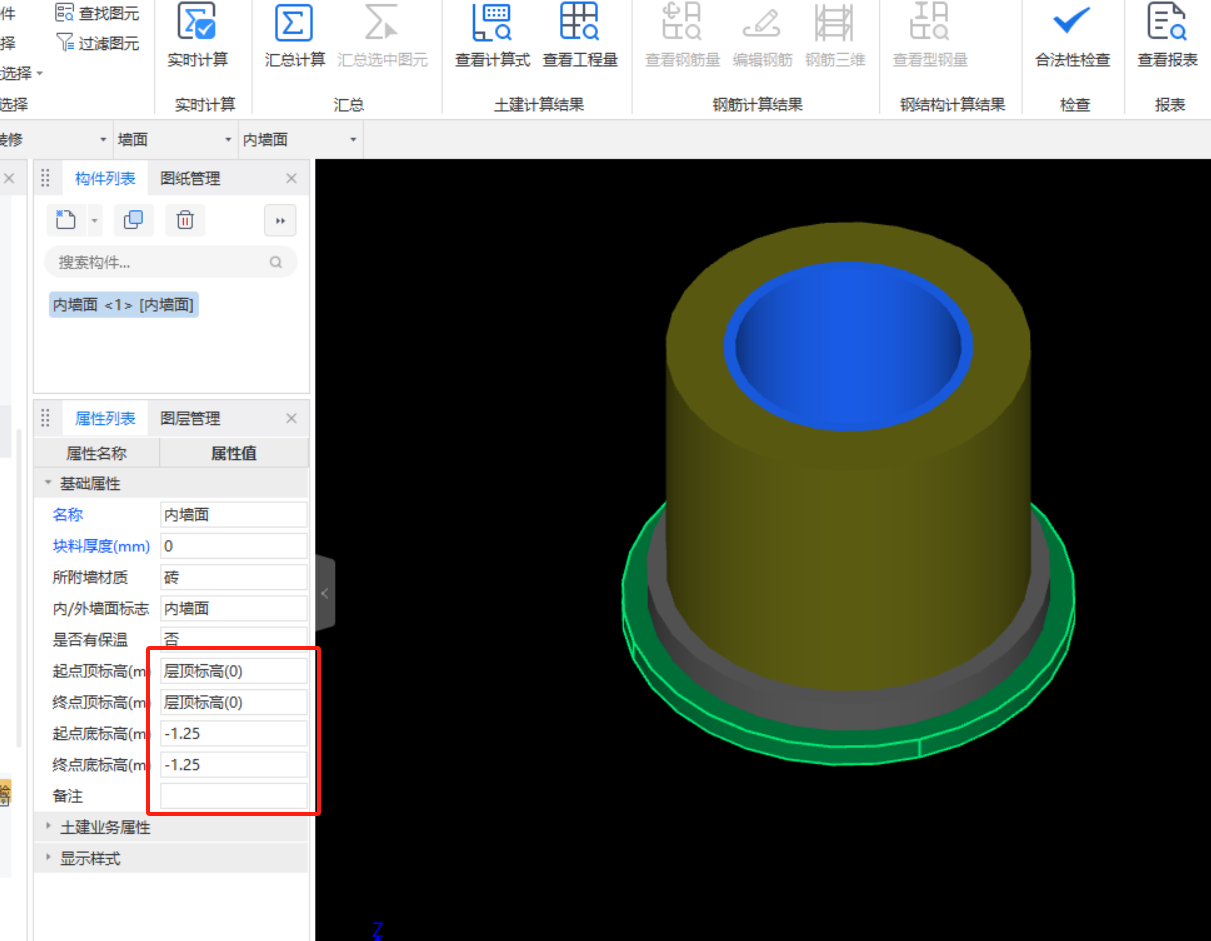Run 实时计算 real-time calculation
1211x941 pixels.
tap(197, 36)
